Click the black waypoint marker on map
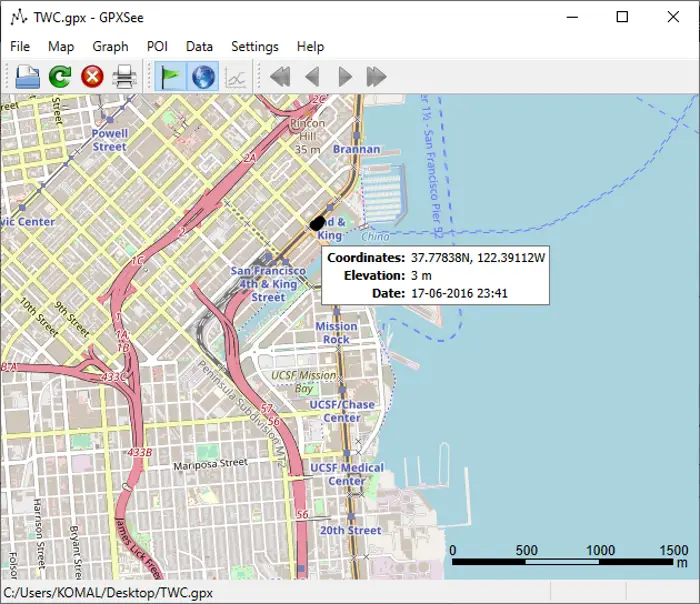 point(318,223)
